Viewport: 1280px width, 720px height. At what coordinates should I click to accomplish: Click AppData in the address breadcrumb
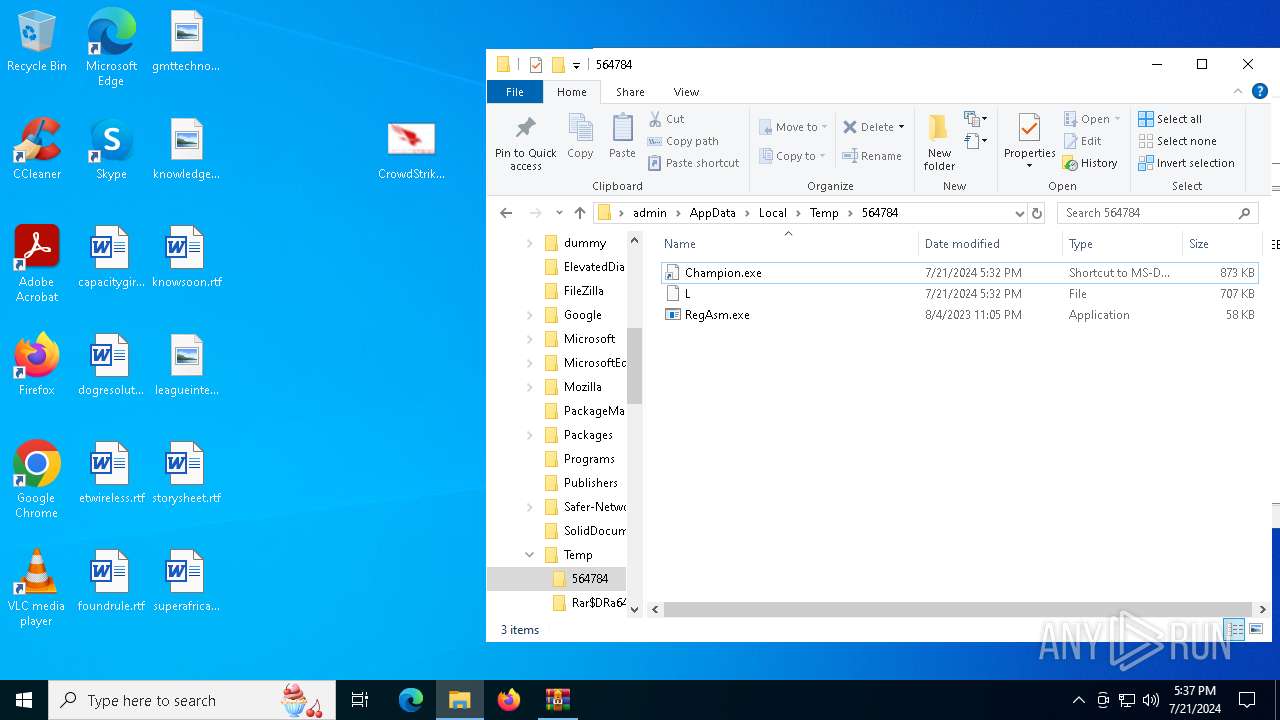point(712,213)
